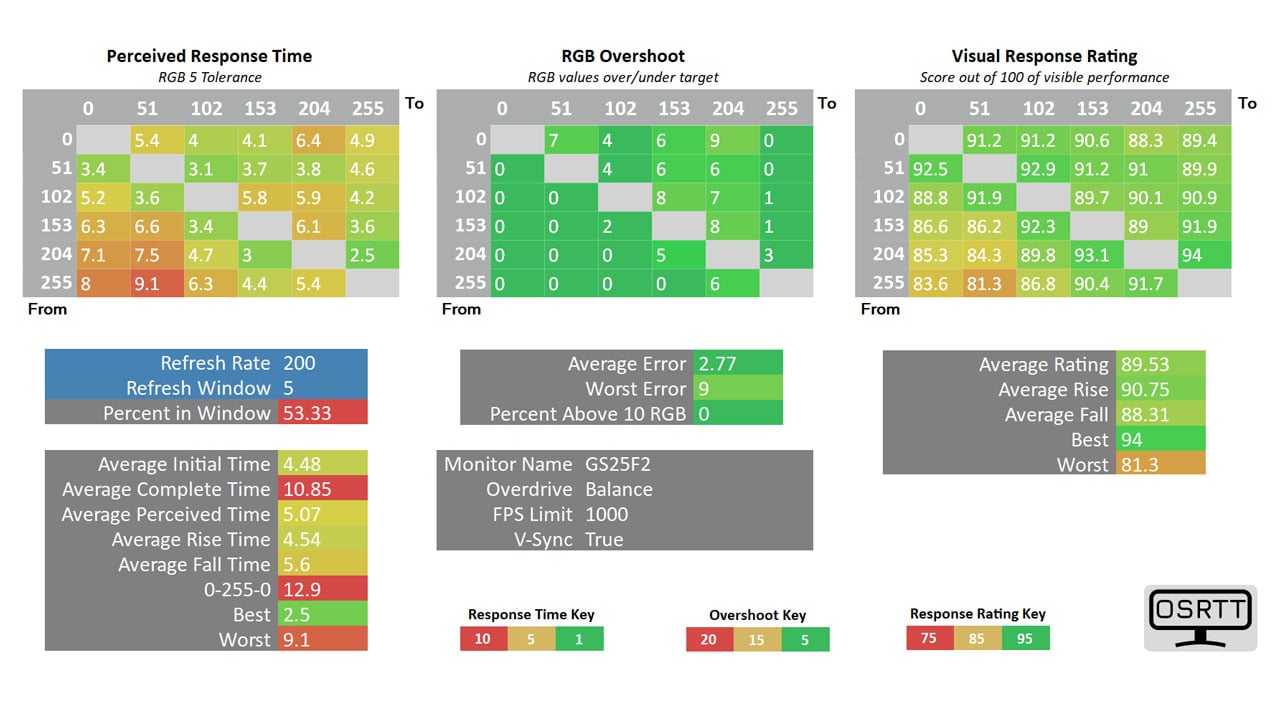The height and width of the screenshot is (720, 1280).
Task: Click the Perceived Response Time title
Action: (209, 56)
